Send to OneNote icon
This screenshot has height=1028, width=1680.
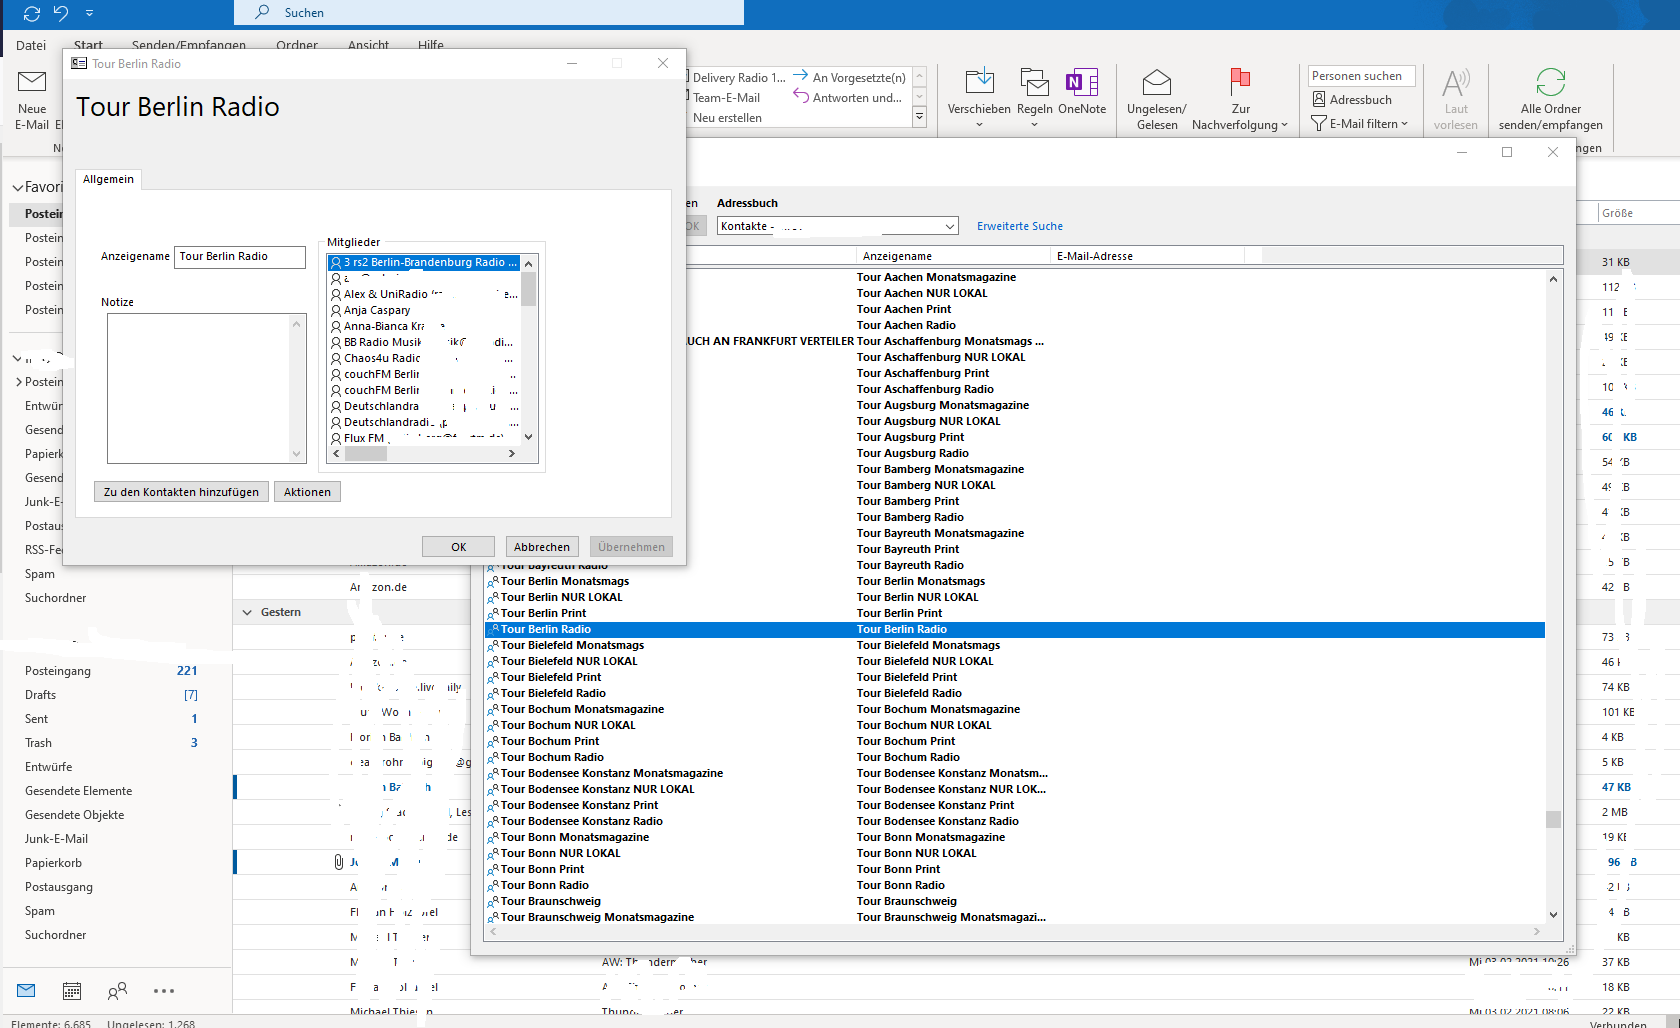[x=1082, y=82]
